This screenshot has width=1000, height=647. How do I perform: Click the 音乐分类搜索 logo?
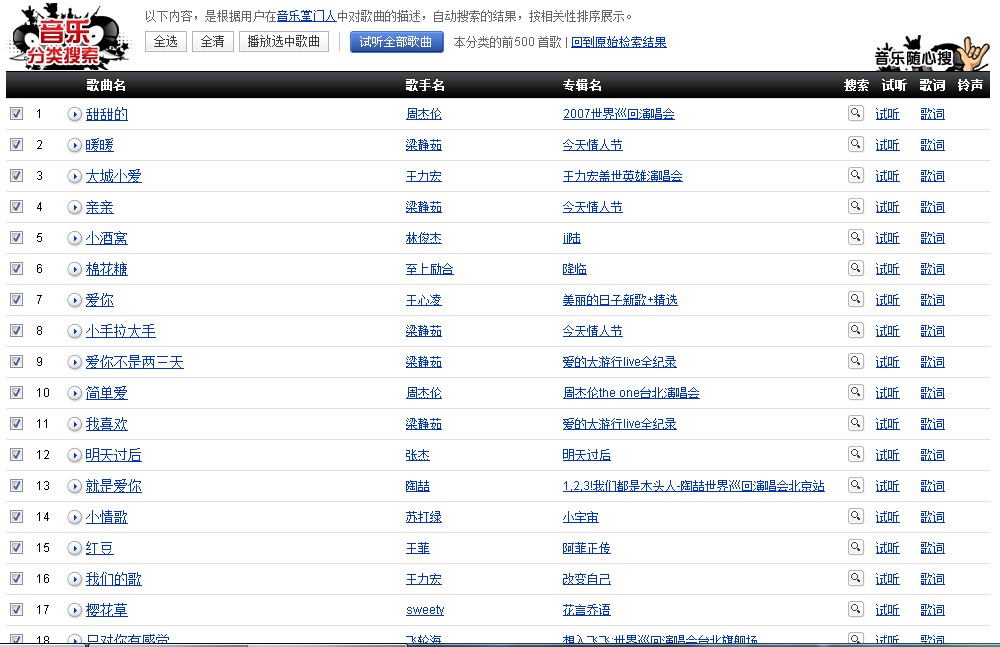pyautogui.click(x=67, y=37)
